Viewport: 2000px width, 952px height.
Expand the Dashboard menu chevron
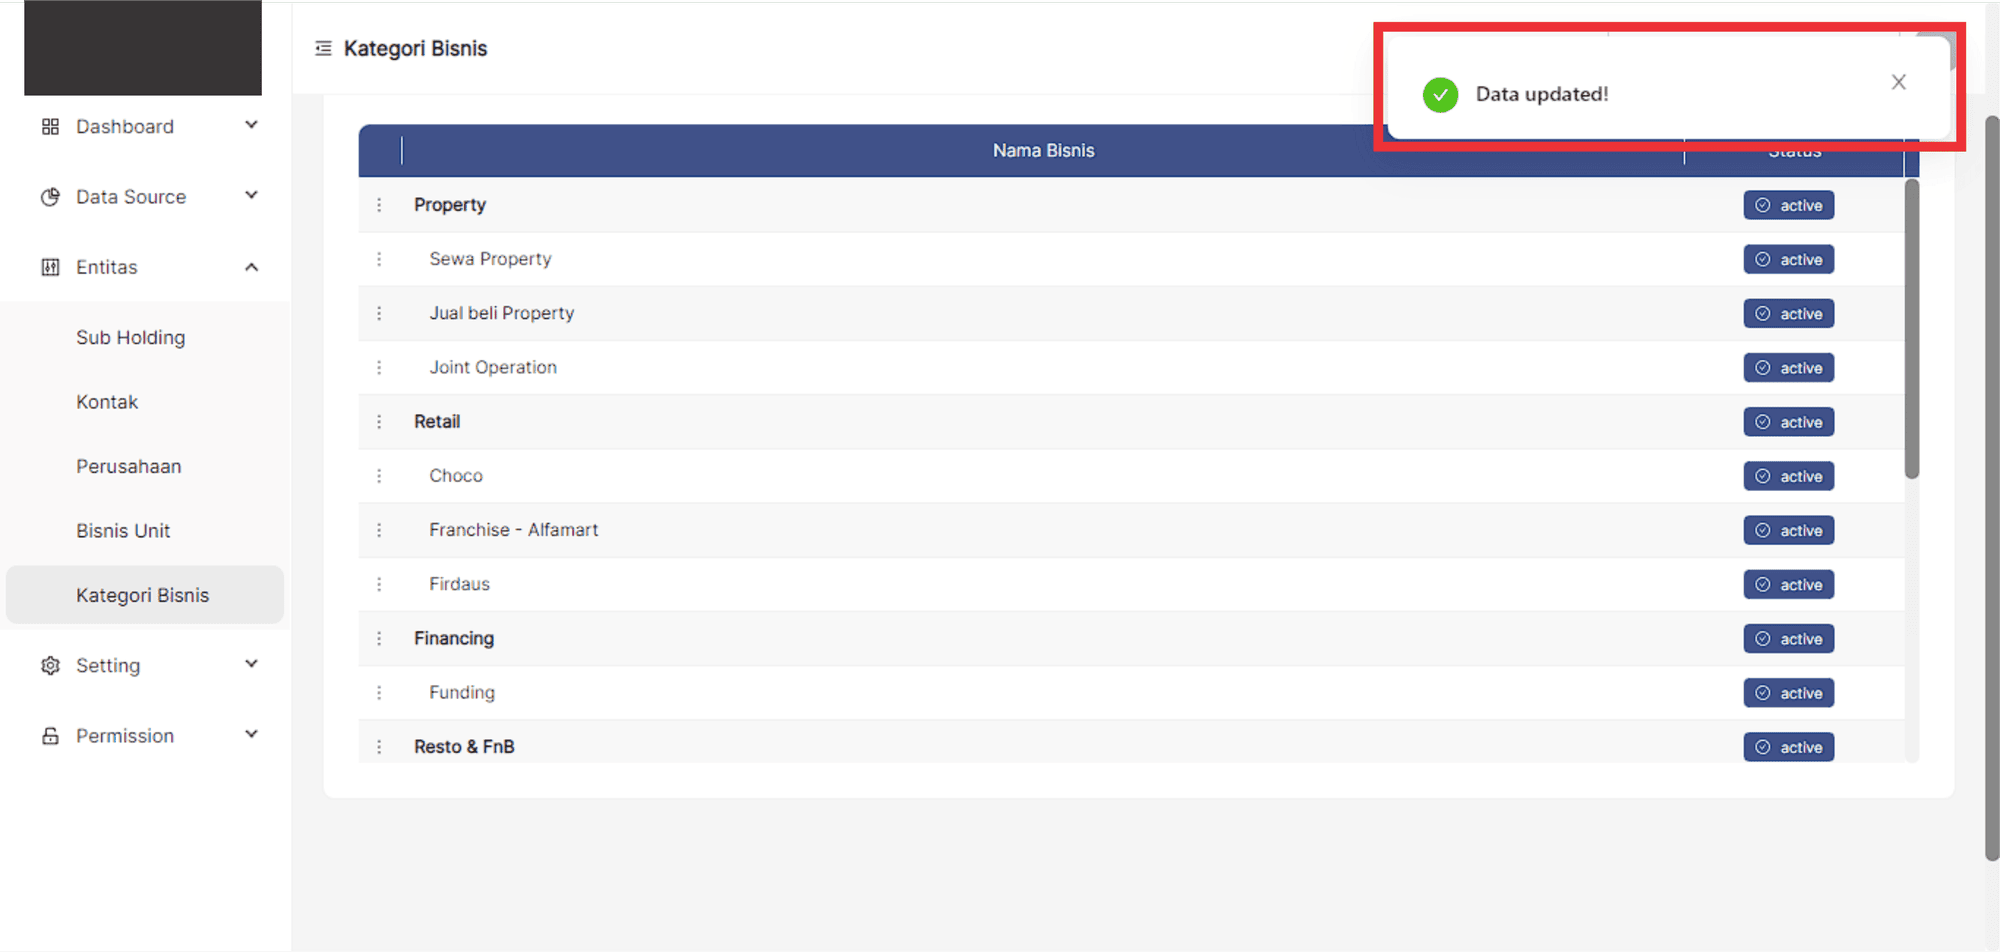(x=252, y=125)
